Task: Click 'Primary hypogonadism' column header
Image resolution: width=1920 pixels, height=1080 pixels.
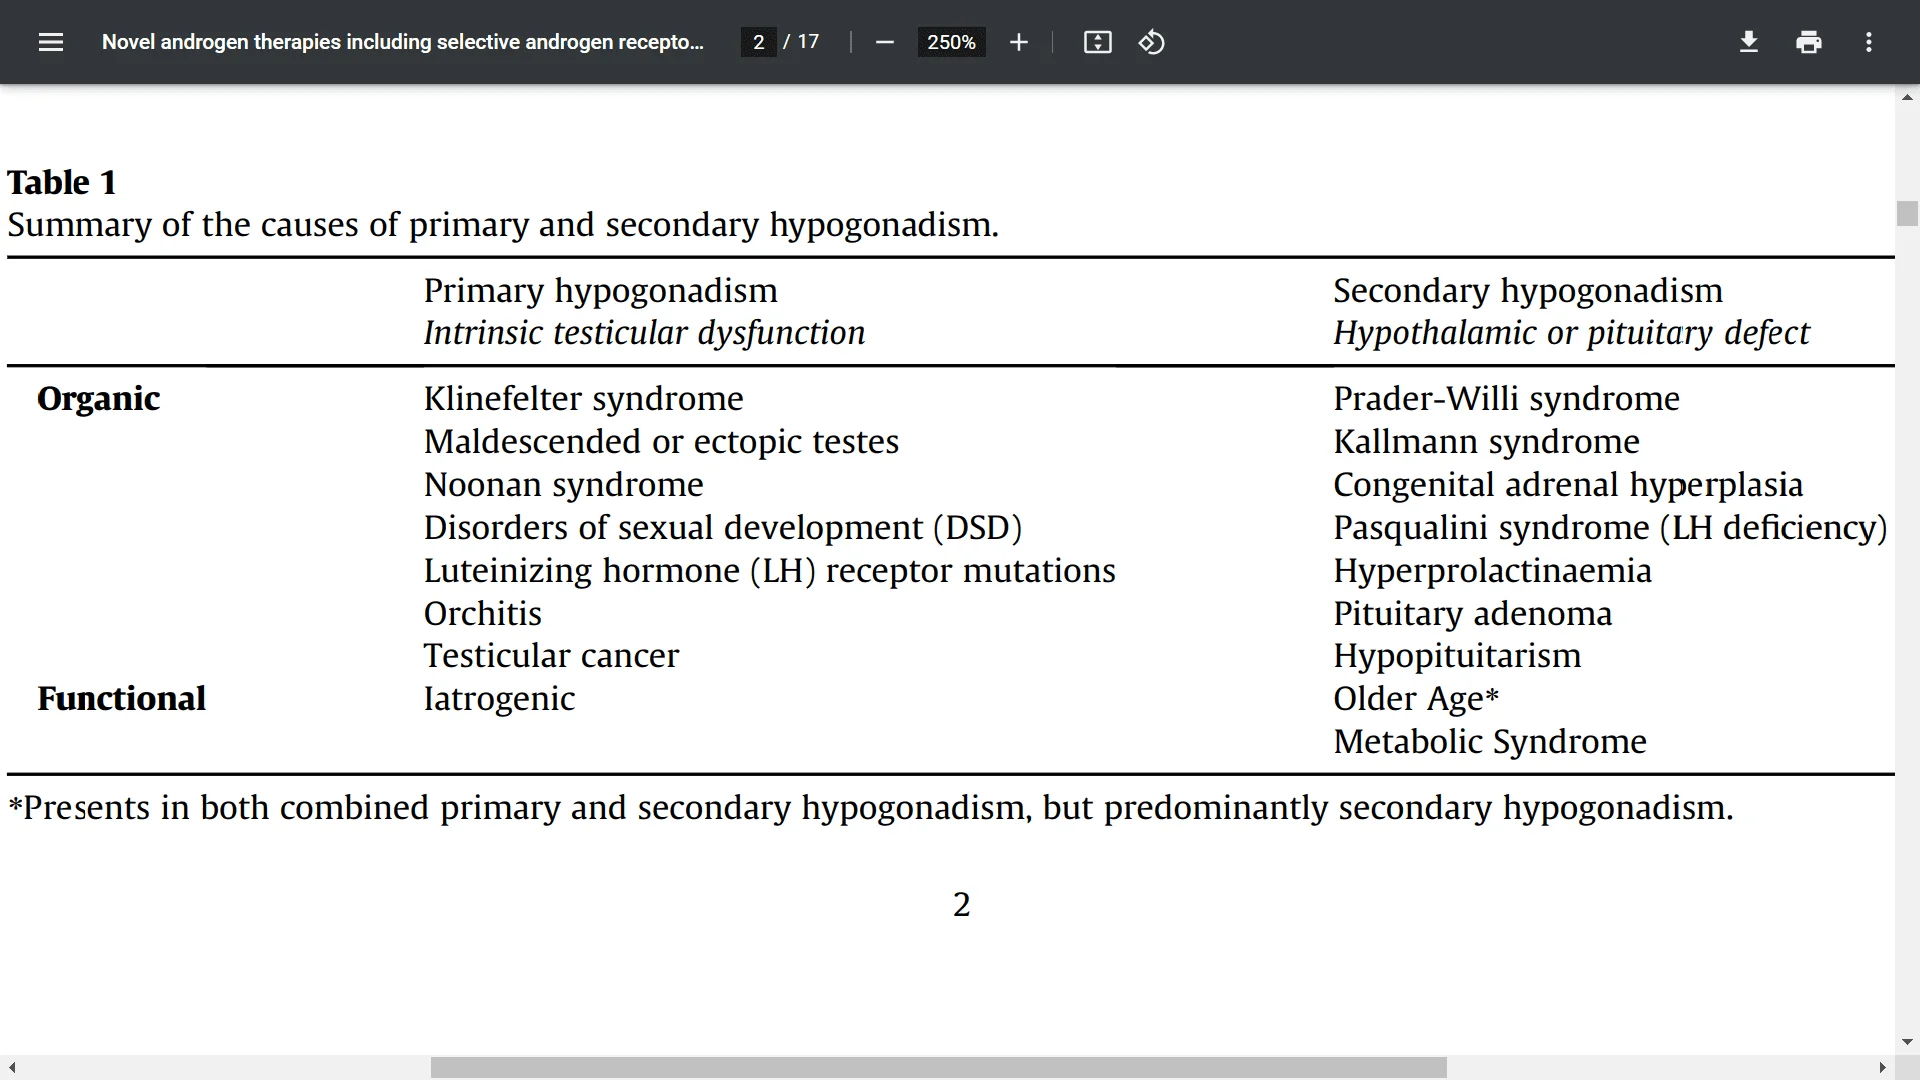Action: coord(600,290)
